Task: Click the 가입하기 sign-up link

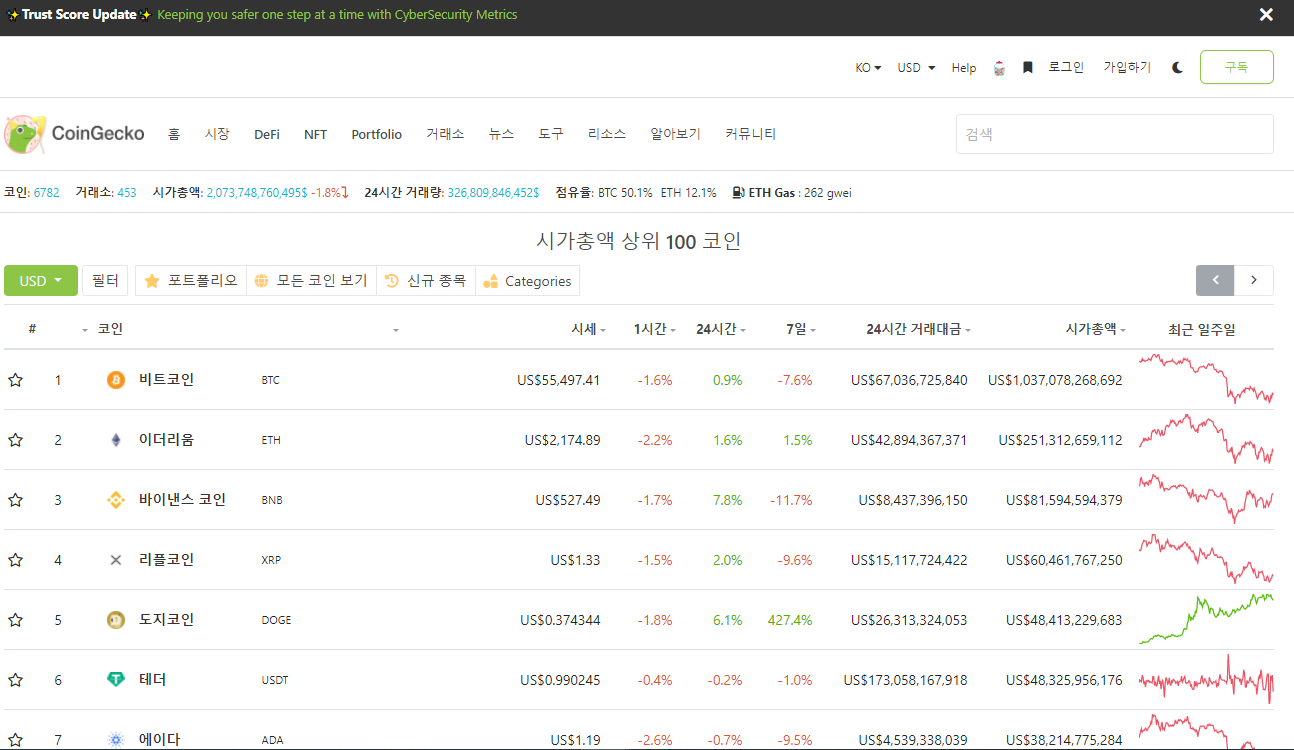Action: click(1127, 68)
